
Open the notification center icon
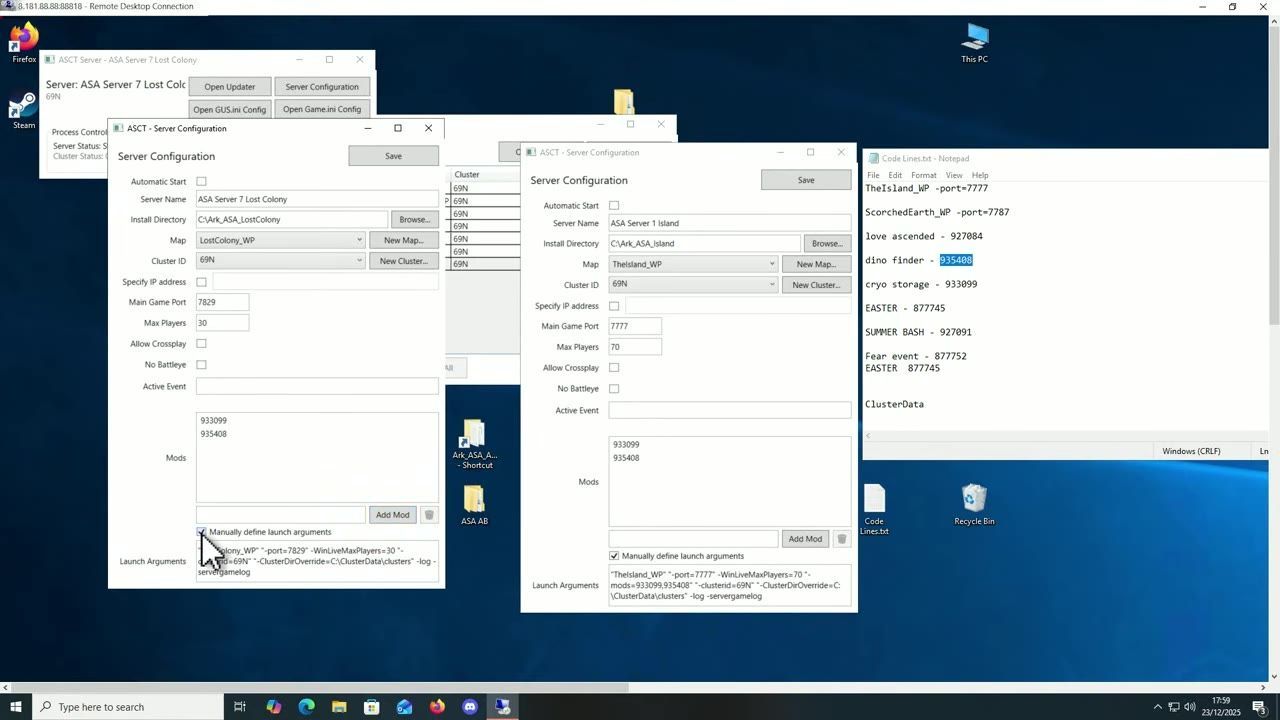tap(1259, 707)
